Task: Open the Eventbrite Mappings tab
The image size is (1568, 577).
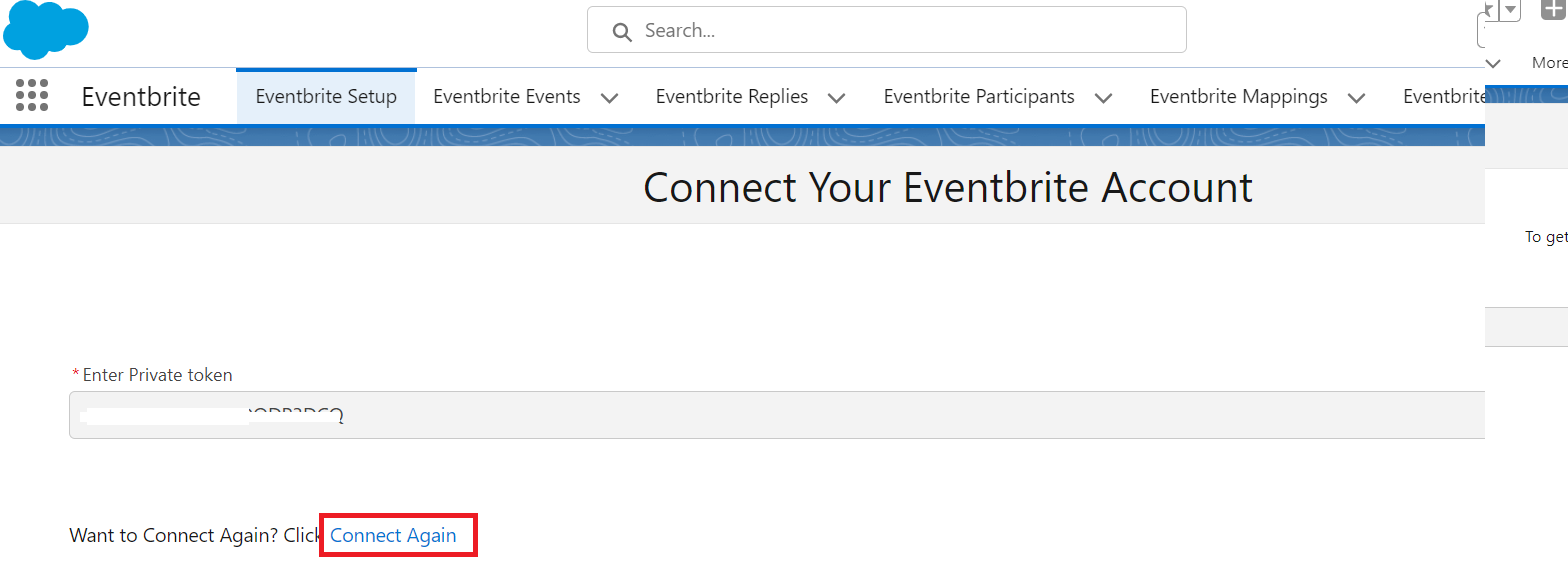Action: (x=1239, y=97)
